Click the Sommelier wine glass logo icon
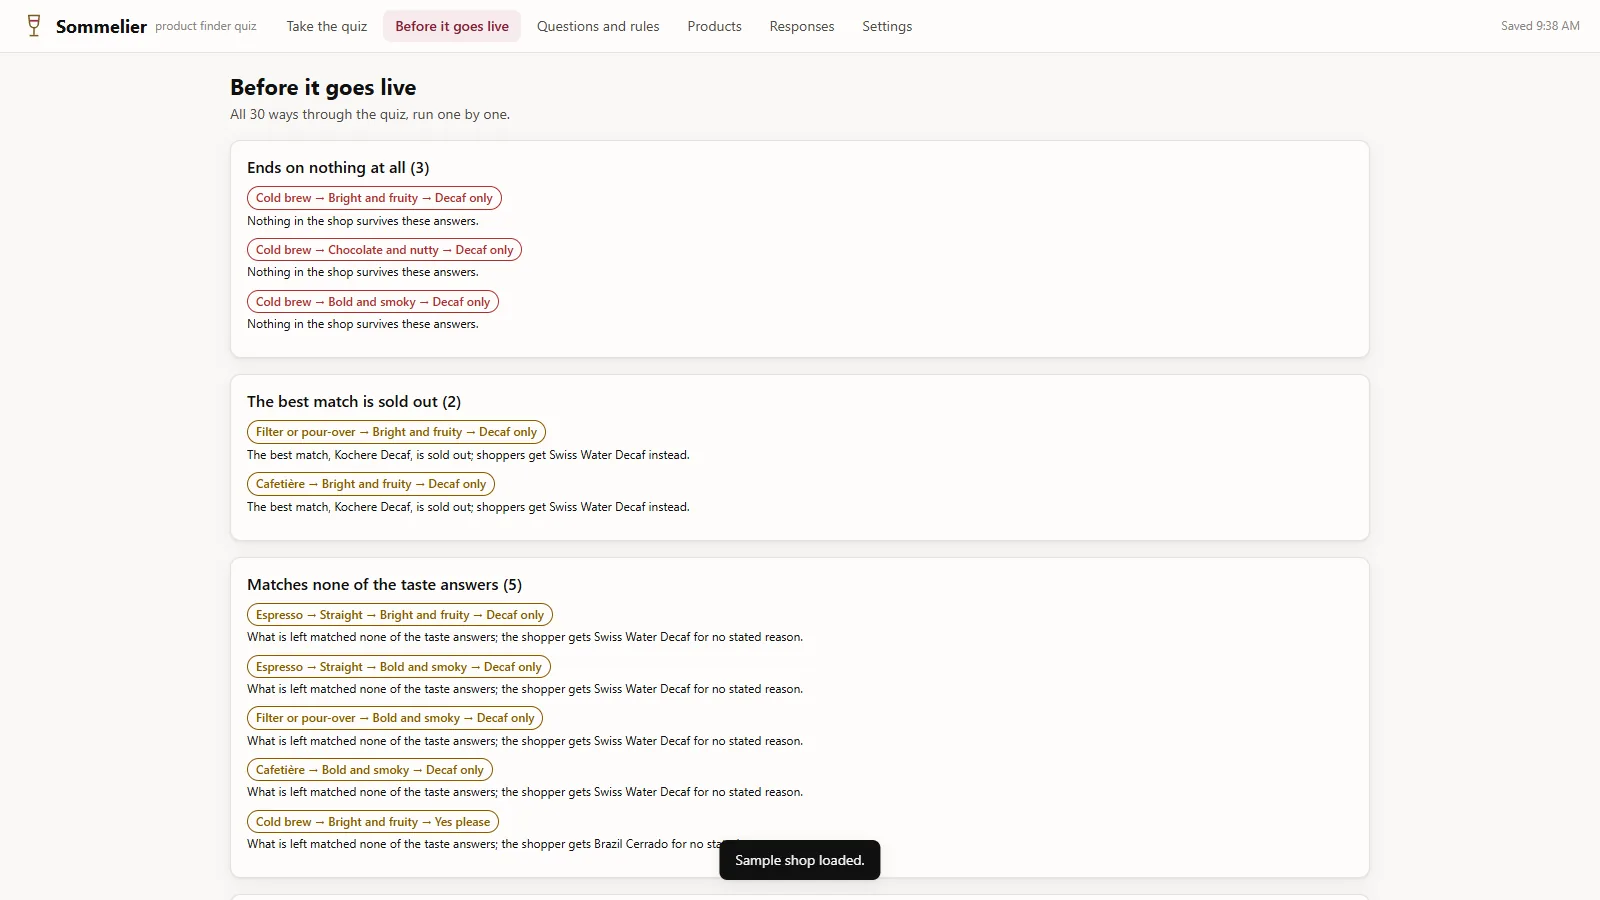Viewport: 1600px width, 900px height. pos(34,26)
